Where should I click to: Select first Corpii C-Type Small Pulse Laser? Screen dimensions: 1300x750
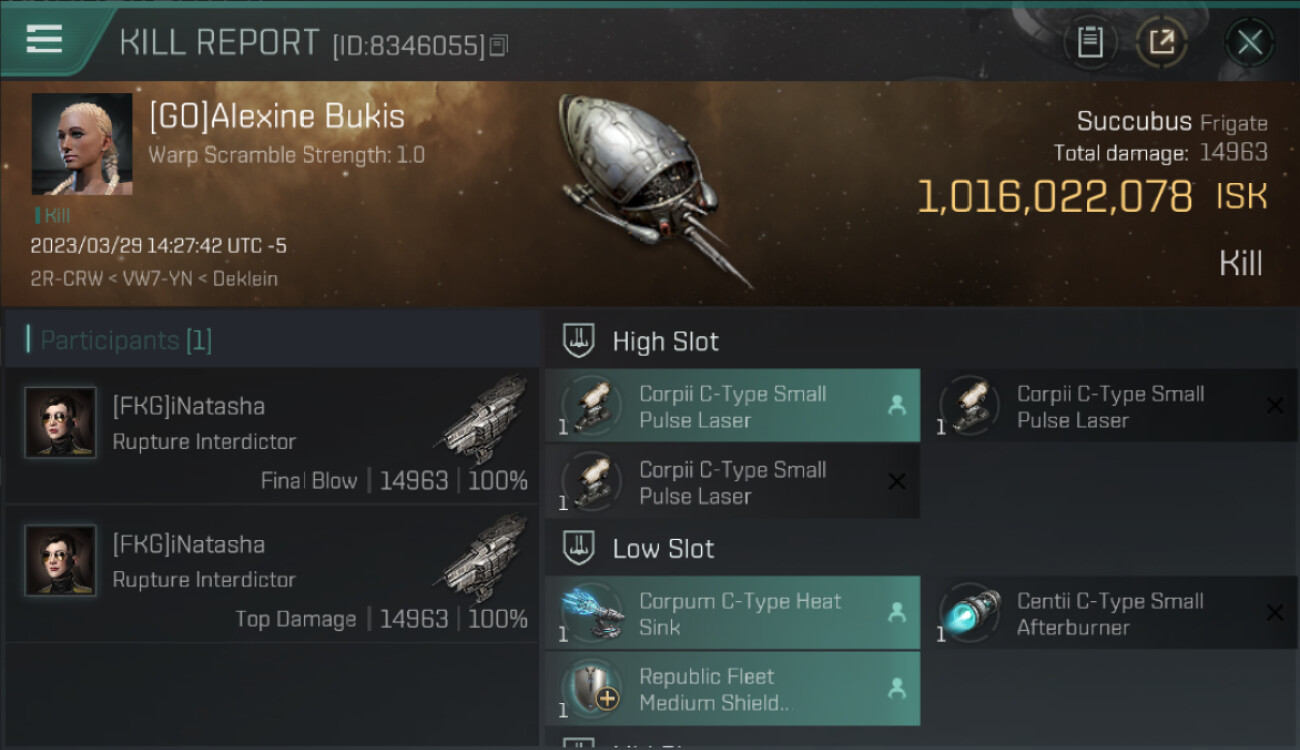click(732, 406)
